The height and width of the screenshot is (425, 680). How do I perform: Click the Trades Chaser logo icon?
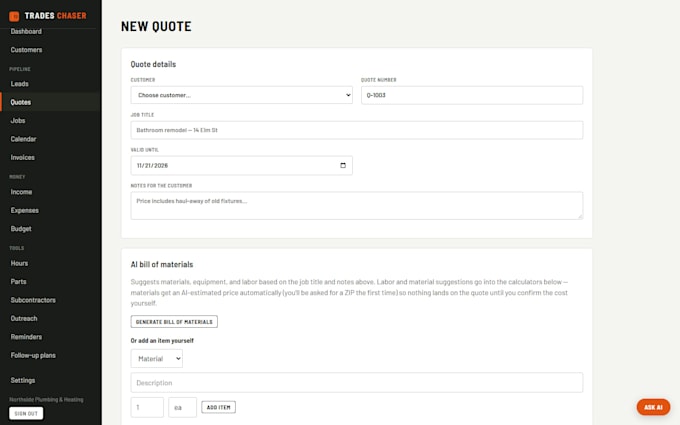14,16
